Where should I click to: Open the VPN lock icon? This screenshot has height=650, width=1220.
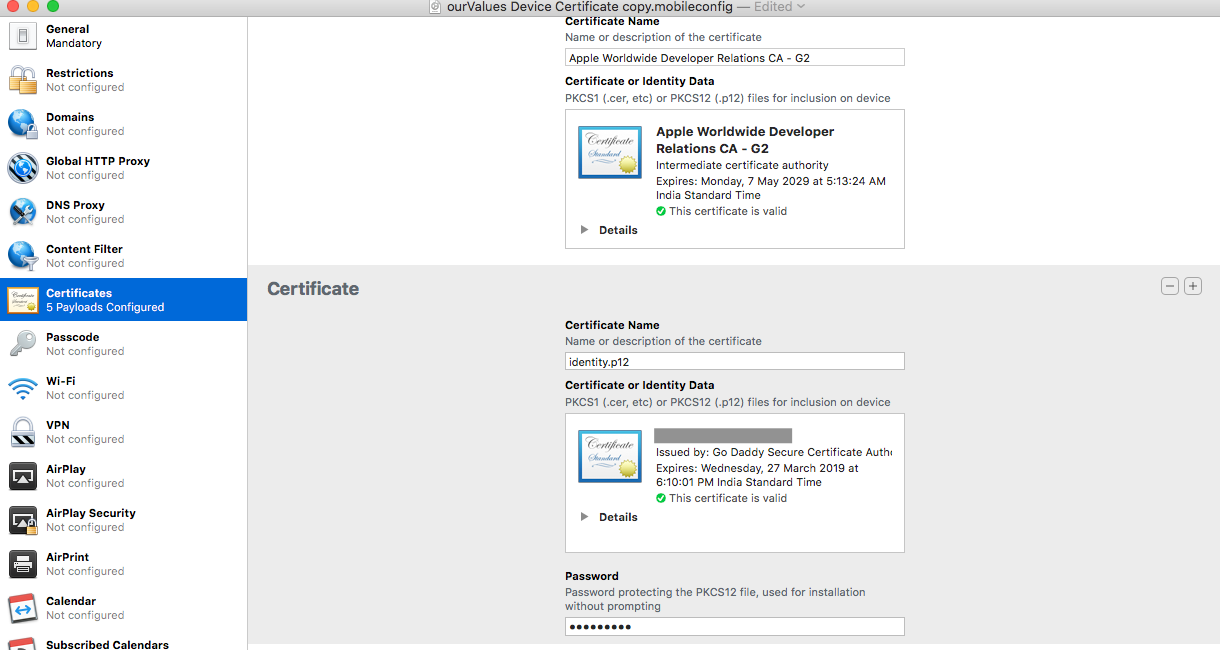pos(23,432)
